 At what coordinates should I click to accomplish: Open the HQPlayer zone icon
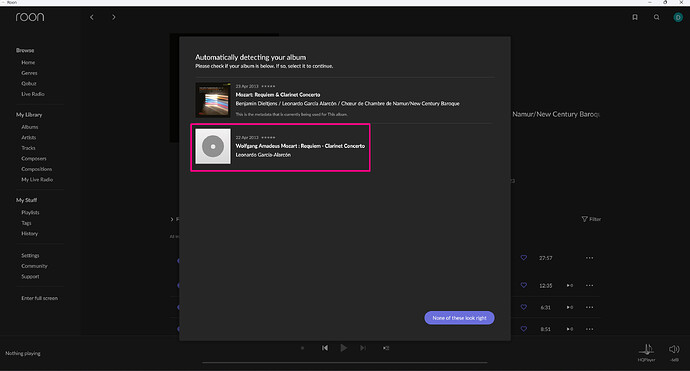pos(646,349)
